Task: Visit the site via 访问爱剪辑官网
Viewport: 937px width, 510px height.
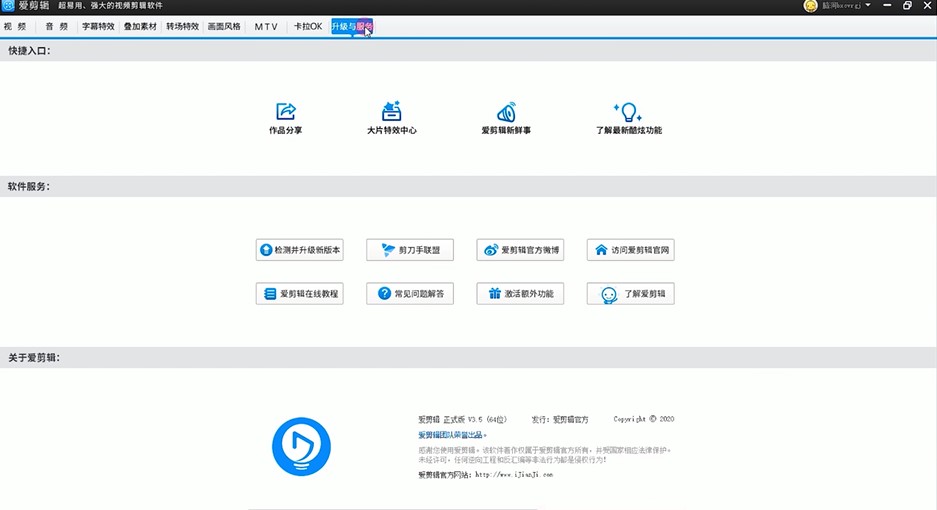Action: tap(630, 250)
